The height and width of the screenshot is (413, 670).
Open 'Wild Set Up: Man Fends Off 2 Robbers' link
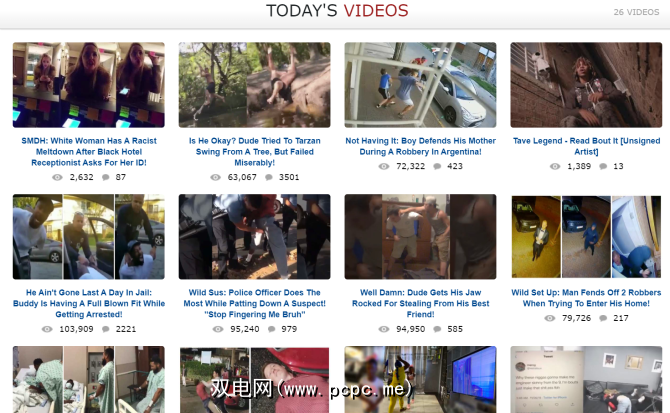586,298
